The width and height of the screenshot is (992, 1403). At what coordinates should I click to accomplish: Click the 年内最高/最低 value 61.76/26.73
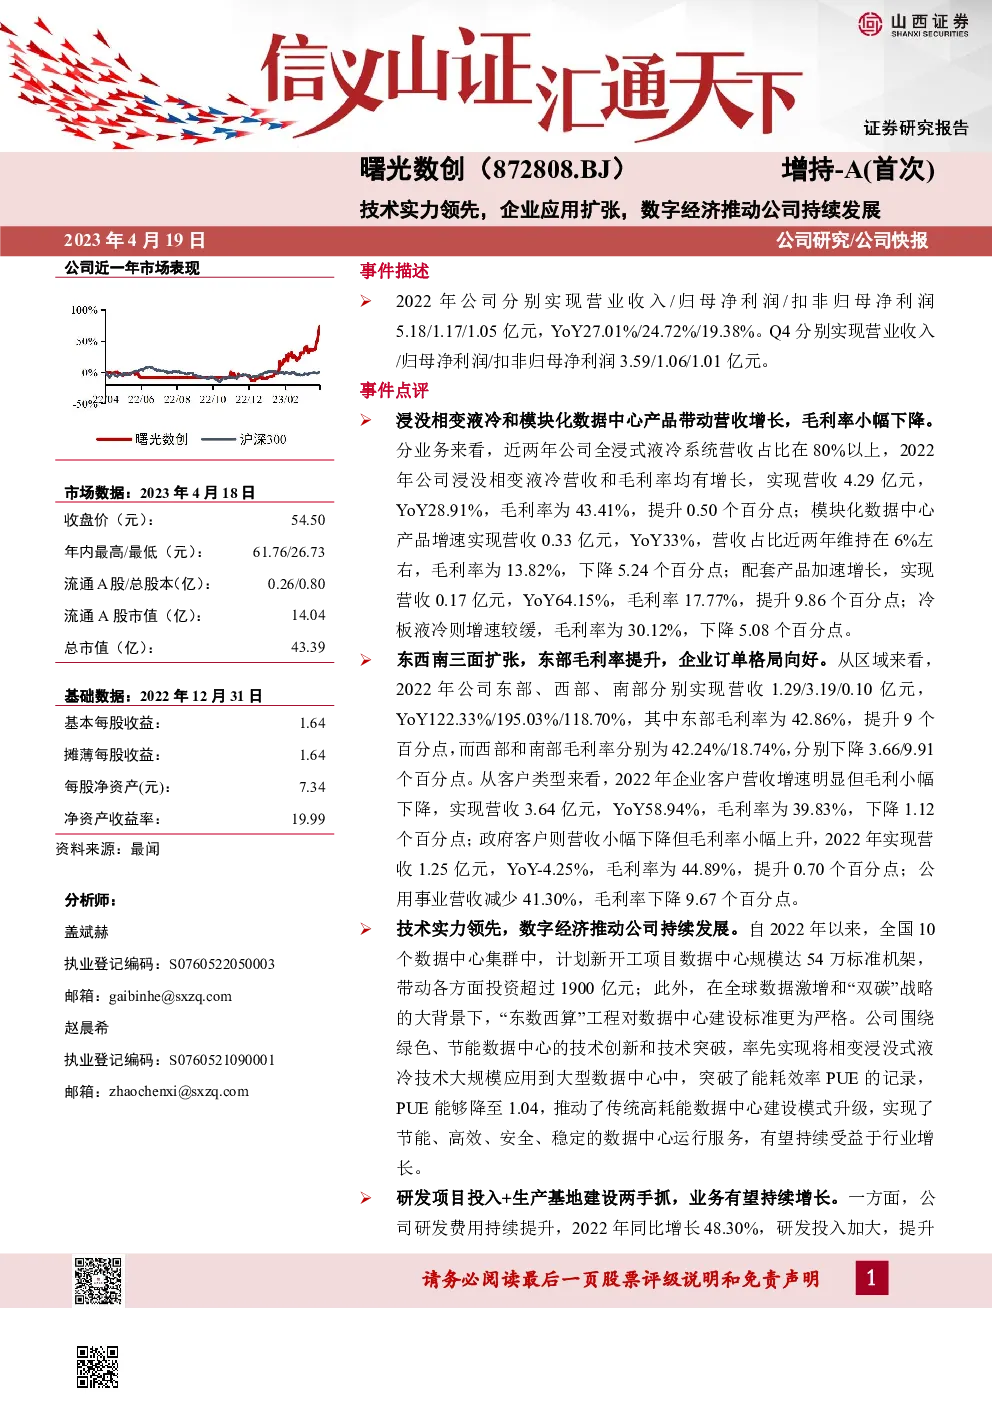tap(289, 552)
